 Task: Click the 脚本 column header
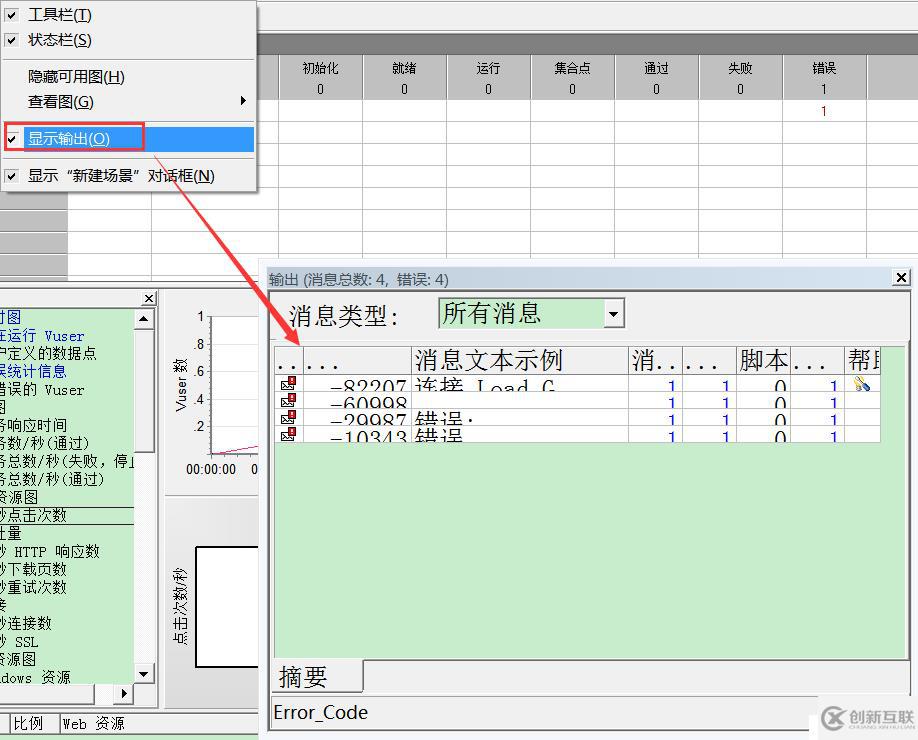tap(763, 361)
